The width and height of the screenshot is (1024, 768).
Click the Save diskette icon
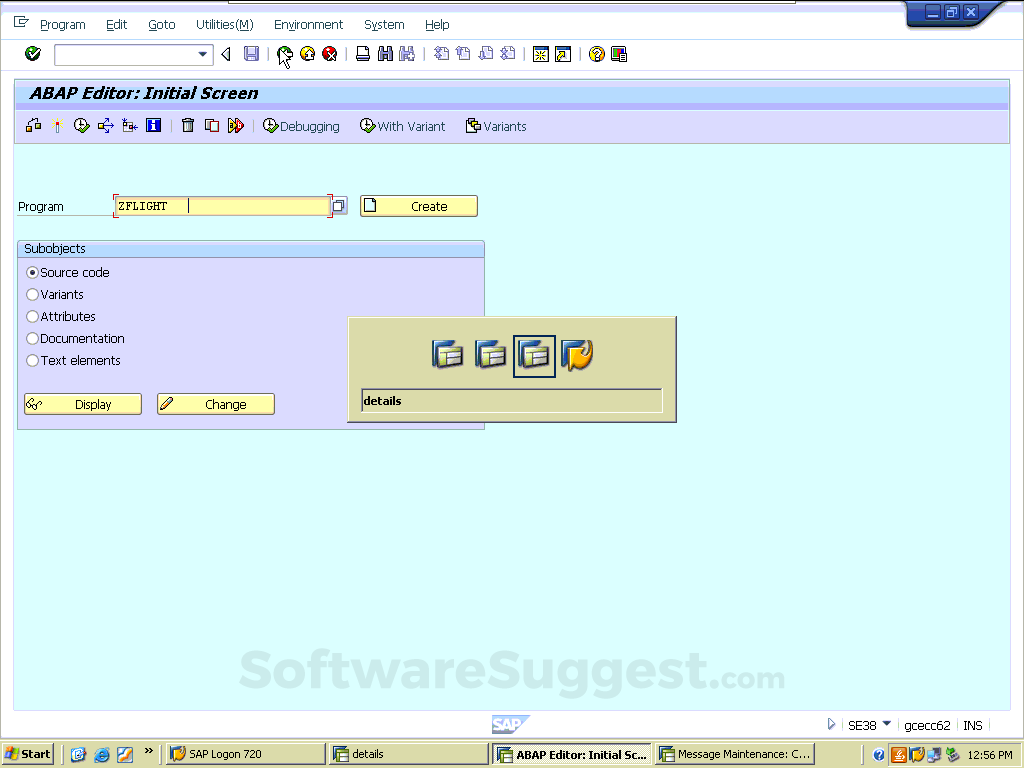pos(251,54)
